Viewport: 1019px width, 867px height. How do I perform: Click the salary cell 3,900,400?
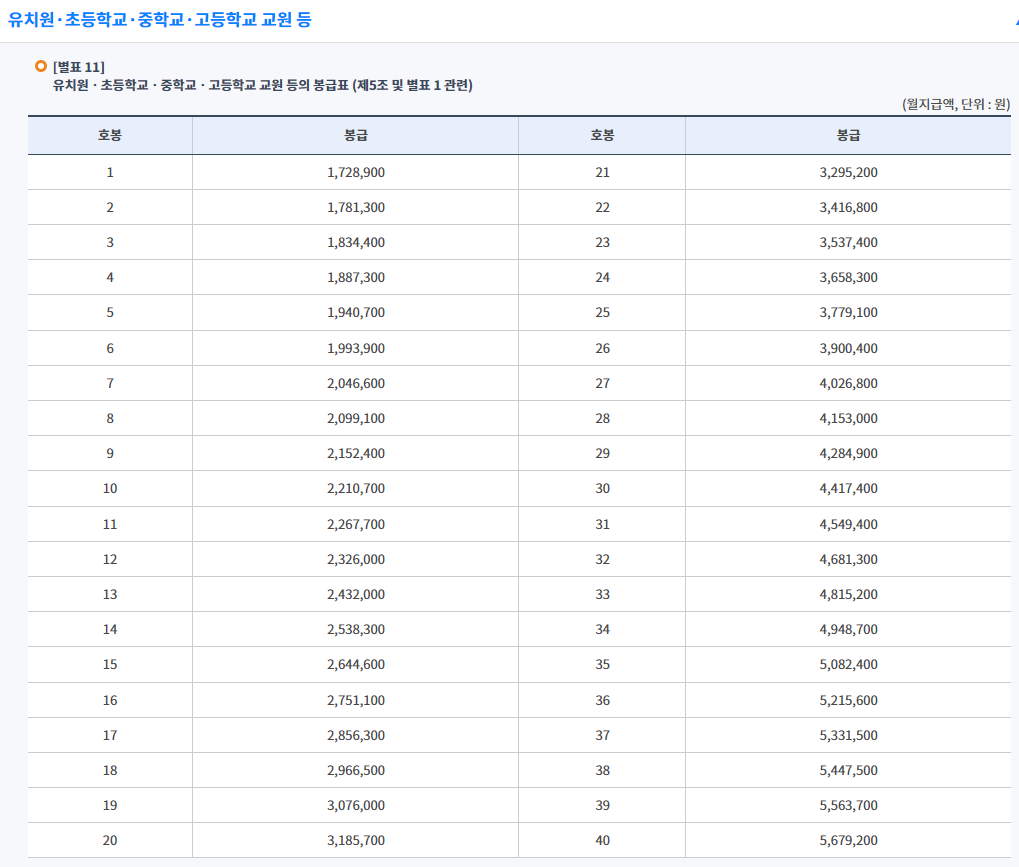point(848,348)
